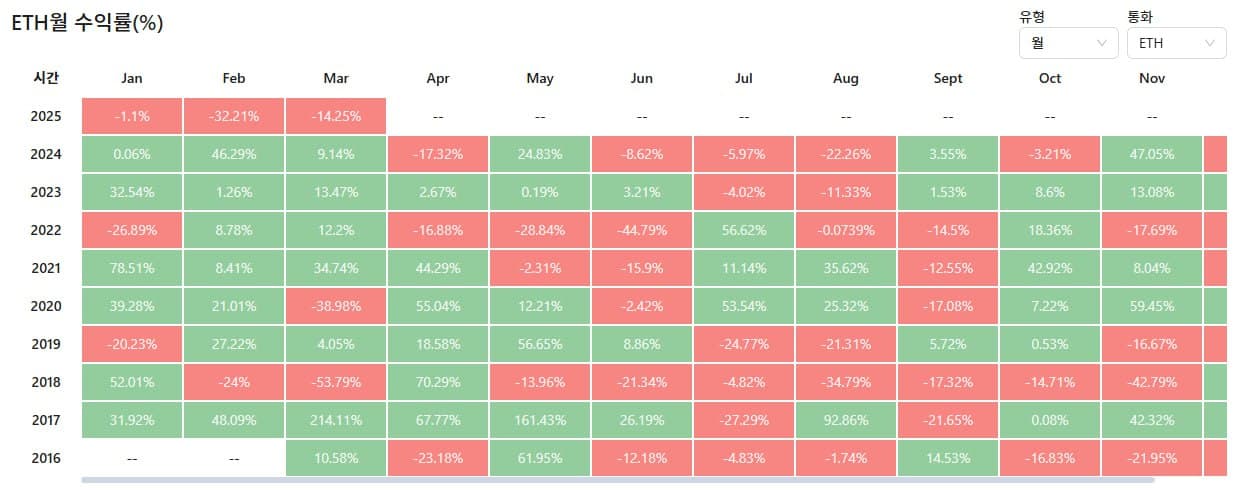Open the 통화 dropdown showing ETH
1240x491 pixels.
(1175, 43)
